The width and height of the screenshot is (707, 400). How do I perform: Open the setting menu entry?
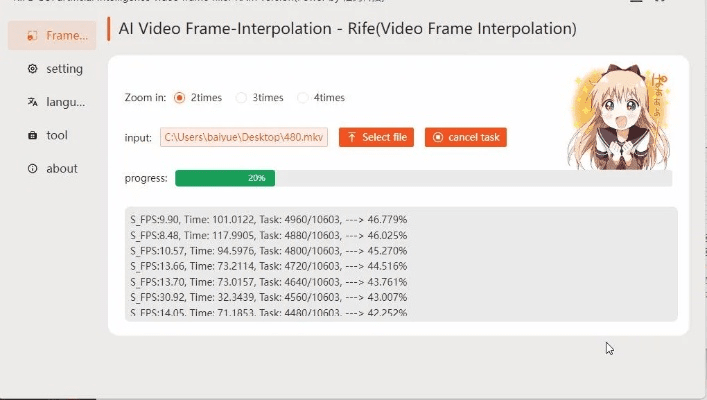click(x=64, y=69)
